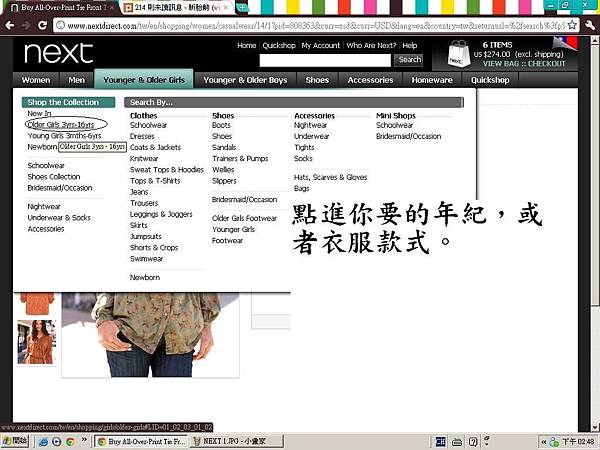
Task: Select Older Girls 3yrs-16yrs collection
Action: (x=61, y=125)
